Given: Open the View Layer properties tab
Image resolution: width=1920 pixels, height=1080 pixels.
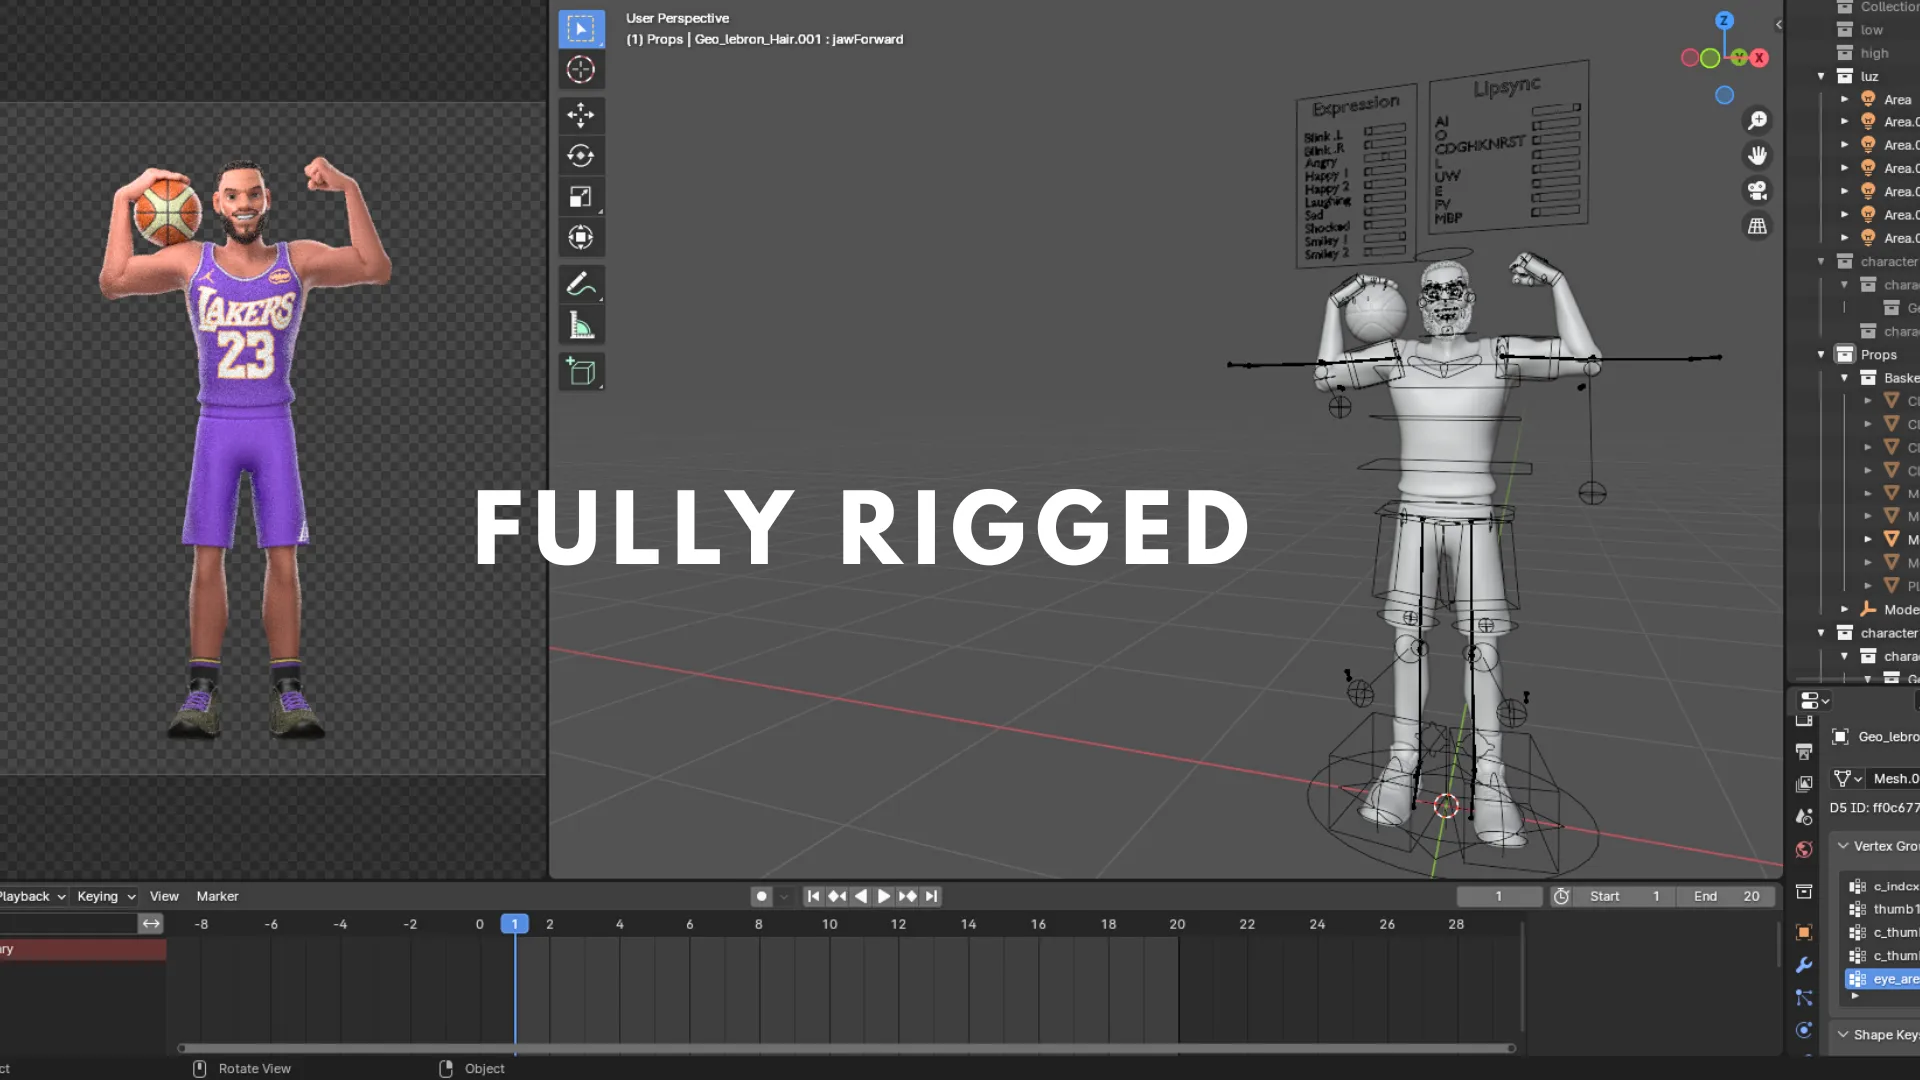Looking at the screenshot, I should point(1804,784).
